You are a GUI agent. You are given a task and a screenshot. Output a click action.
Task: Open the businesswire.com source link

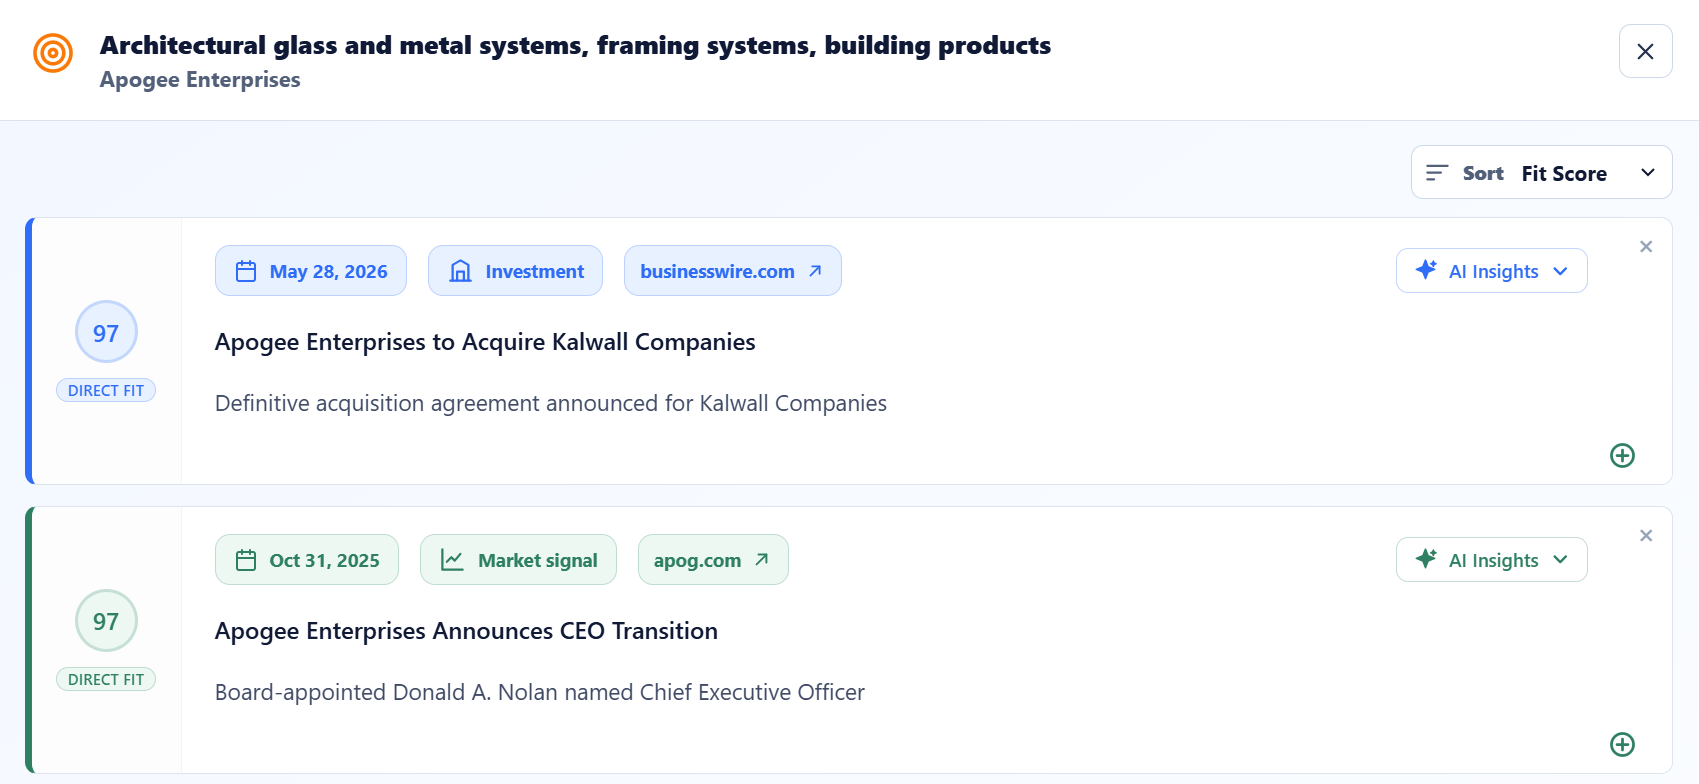(x=732, y=271)
